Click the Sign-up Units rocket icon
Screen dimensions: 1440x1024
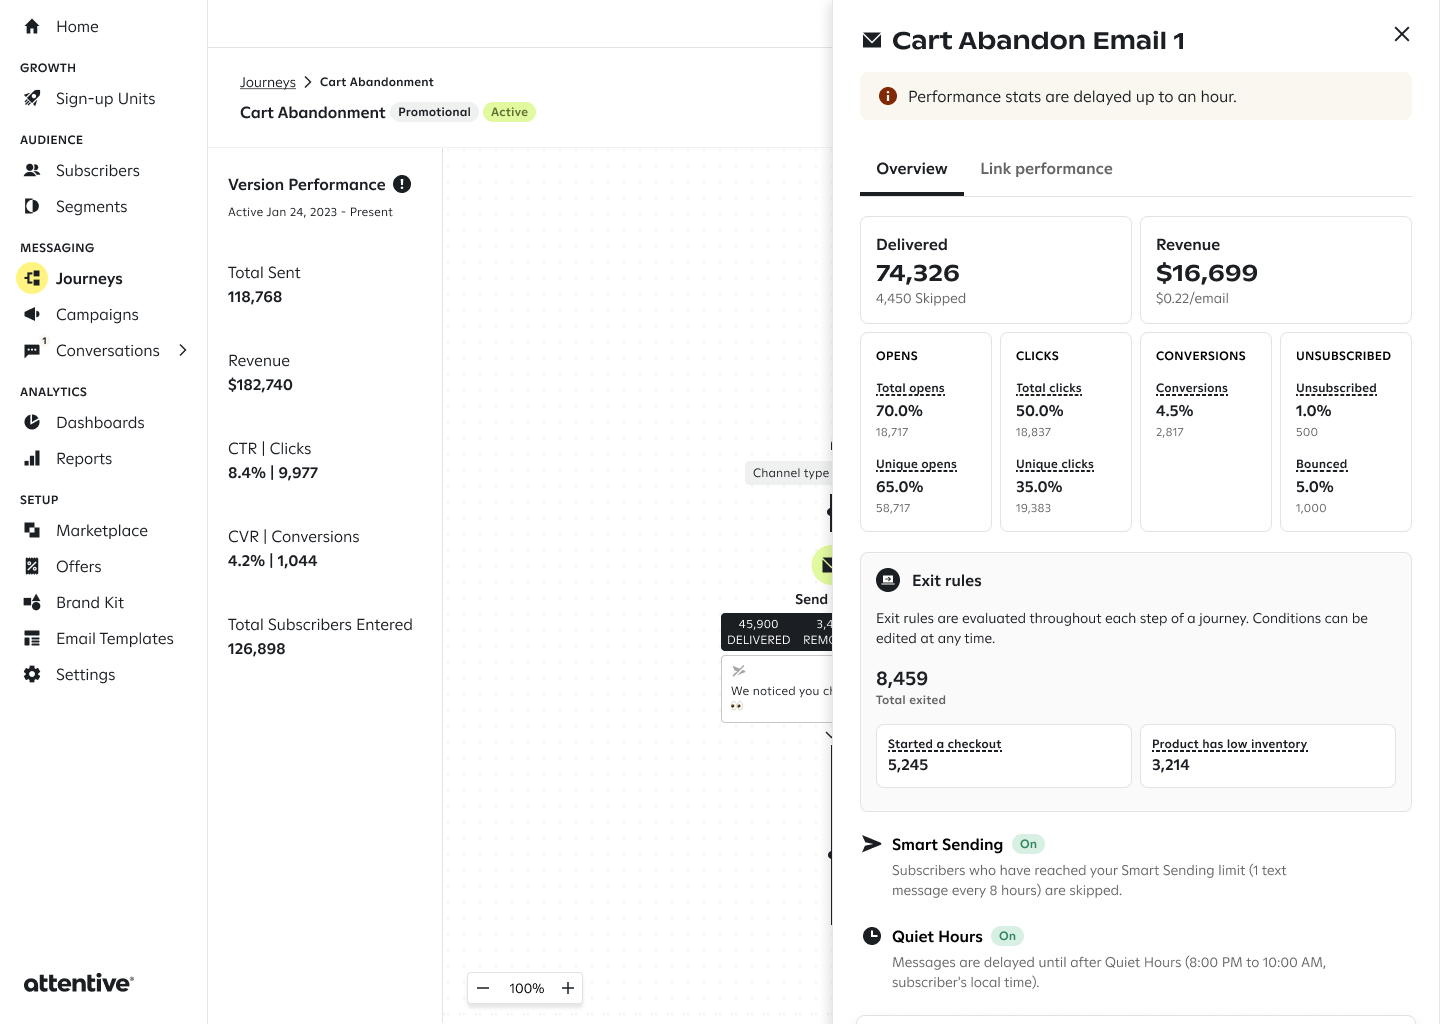point(32,98)
